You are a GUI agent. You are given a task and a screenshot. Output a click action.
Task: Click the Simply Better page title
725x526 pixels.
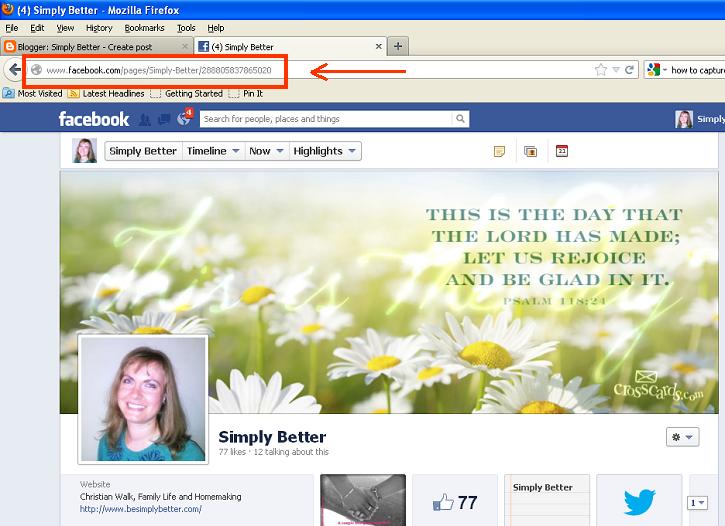click(x=272, y=437)
